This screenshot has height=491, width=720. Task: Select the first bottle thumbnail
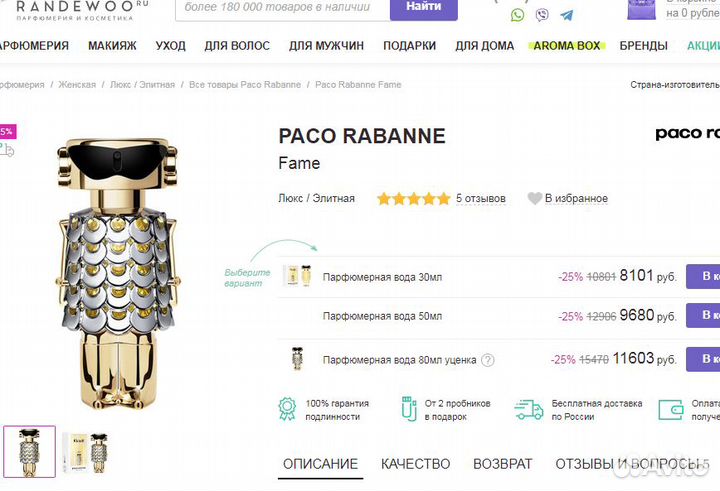tap(29, 451)
